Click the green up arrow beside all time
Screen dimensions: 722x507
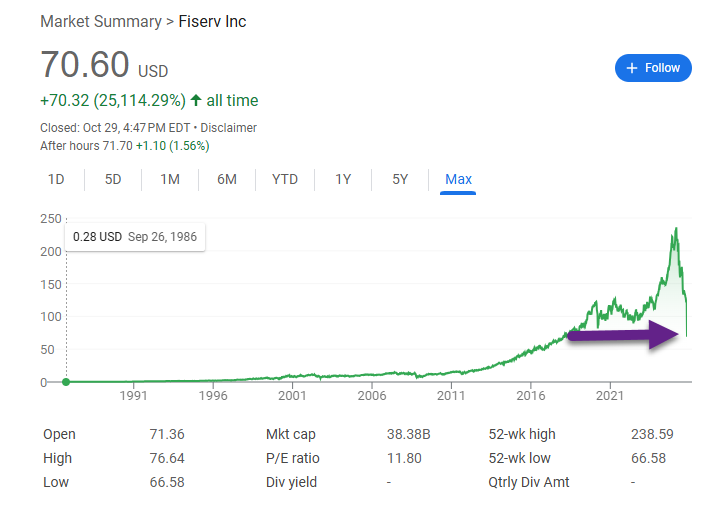(x=194, y=100)
